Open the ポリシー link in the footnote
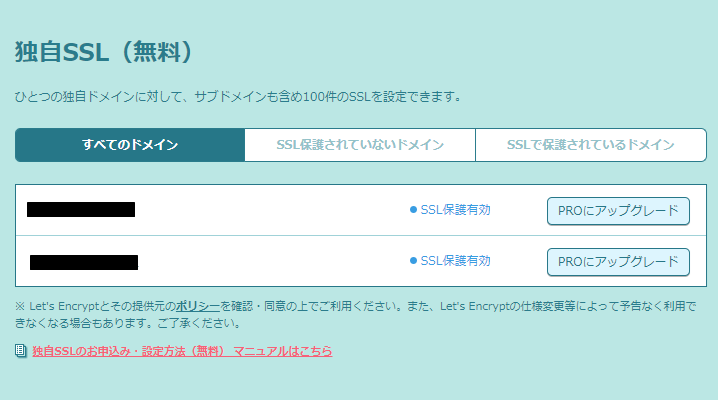The width and height of the screenshot is (718, 400). (198, 305)
